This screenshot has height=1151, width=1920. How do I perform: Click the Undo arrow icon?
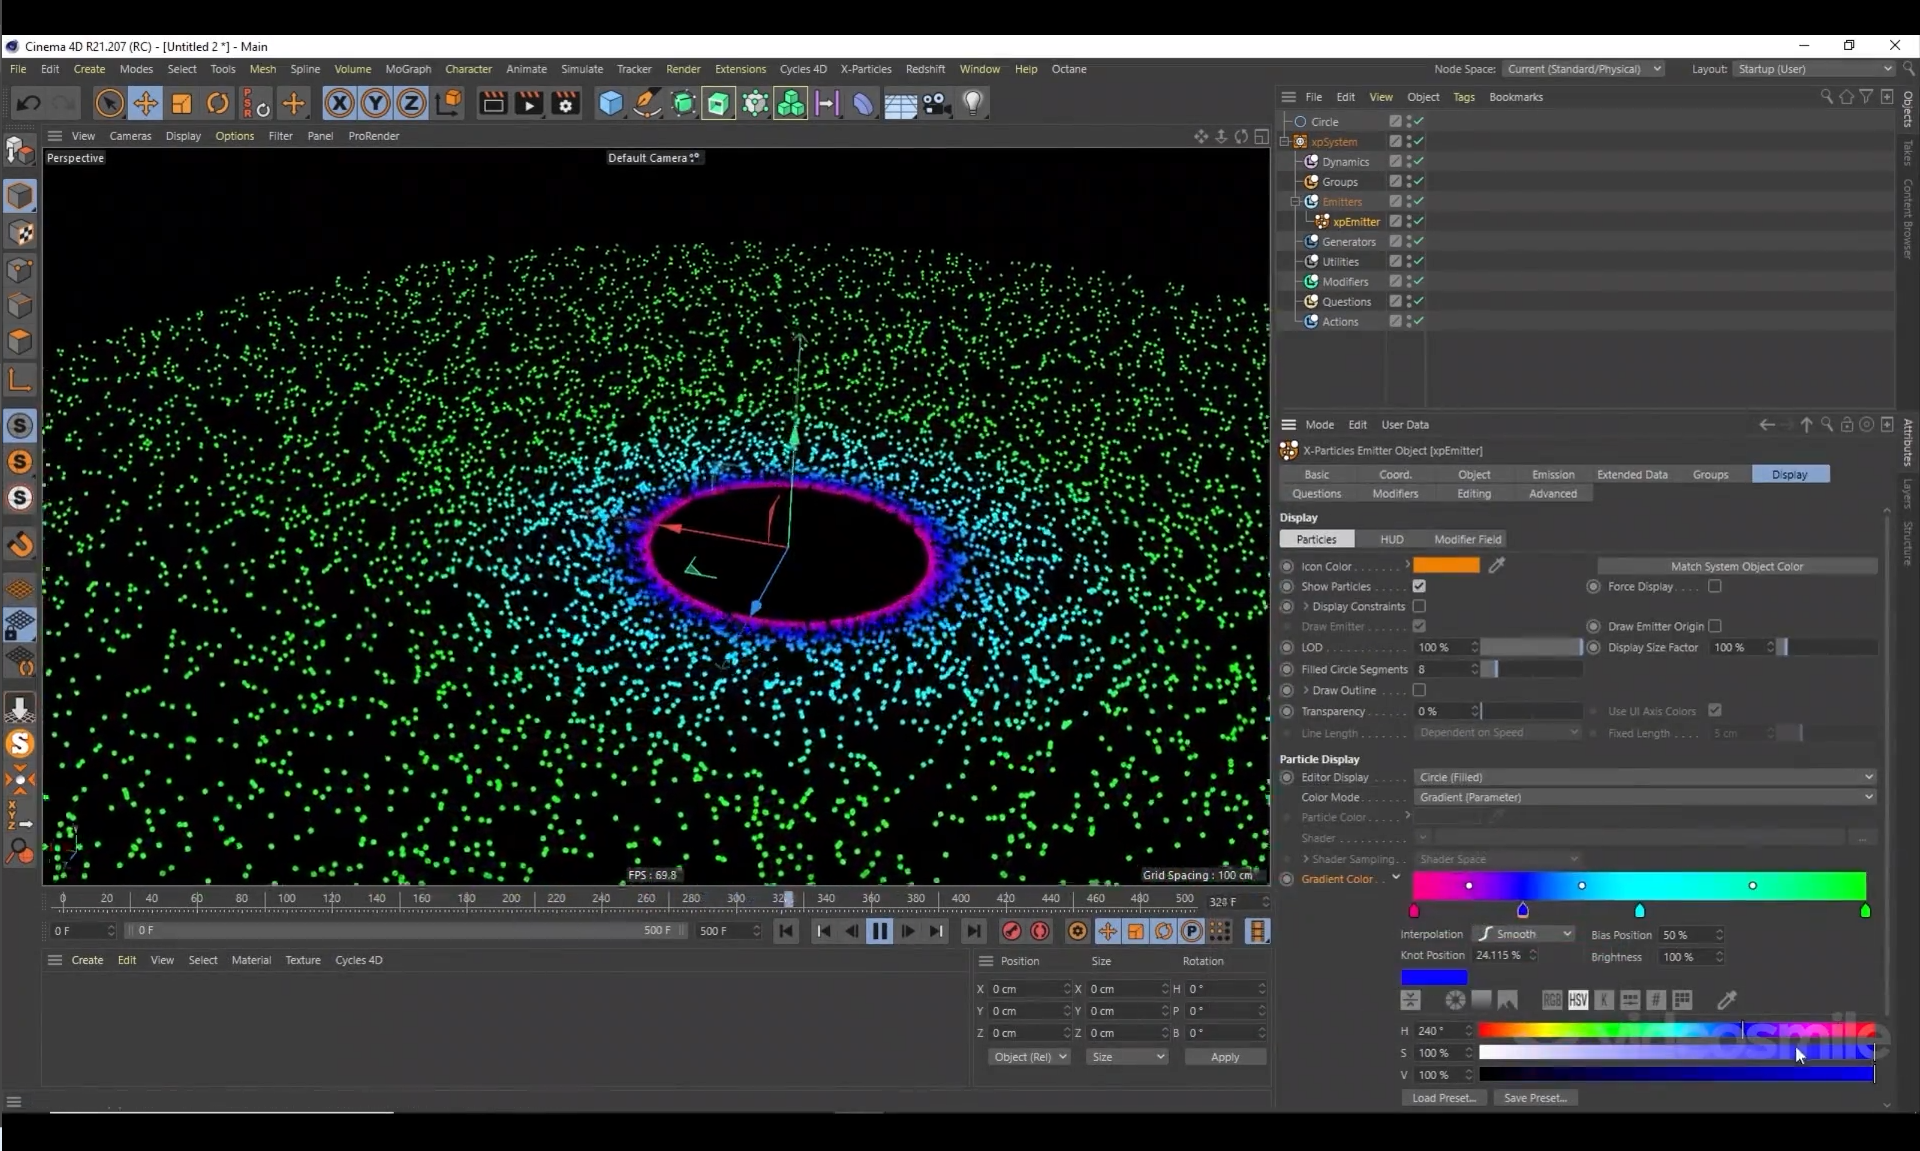tap(28, 103)
